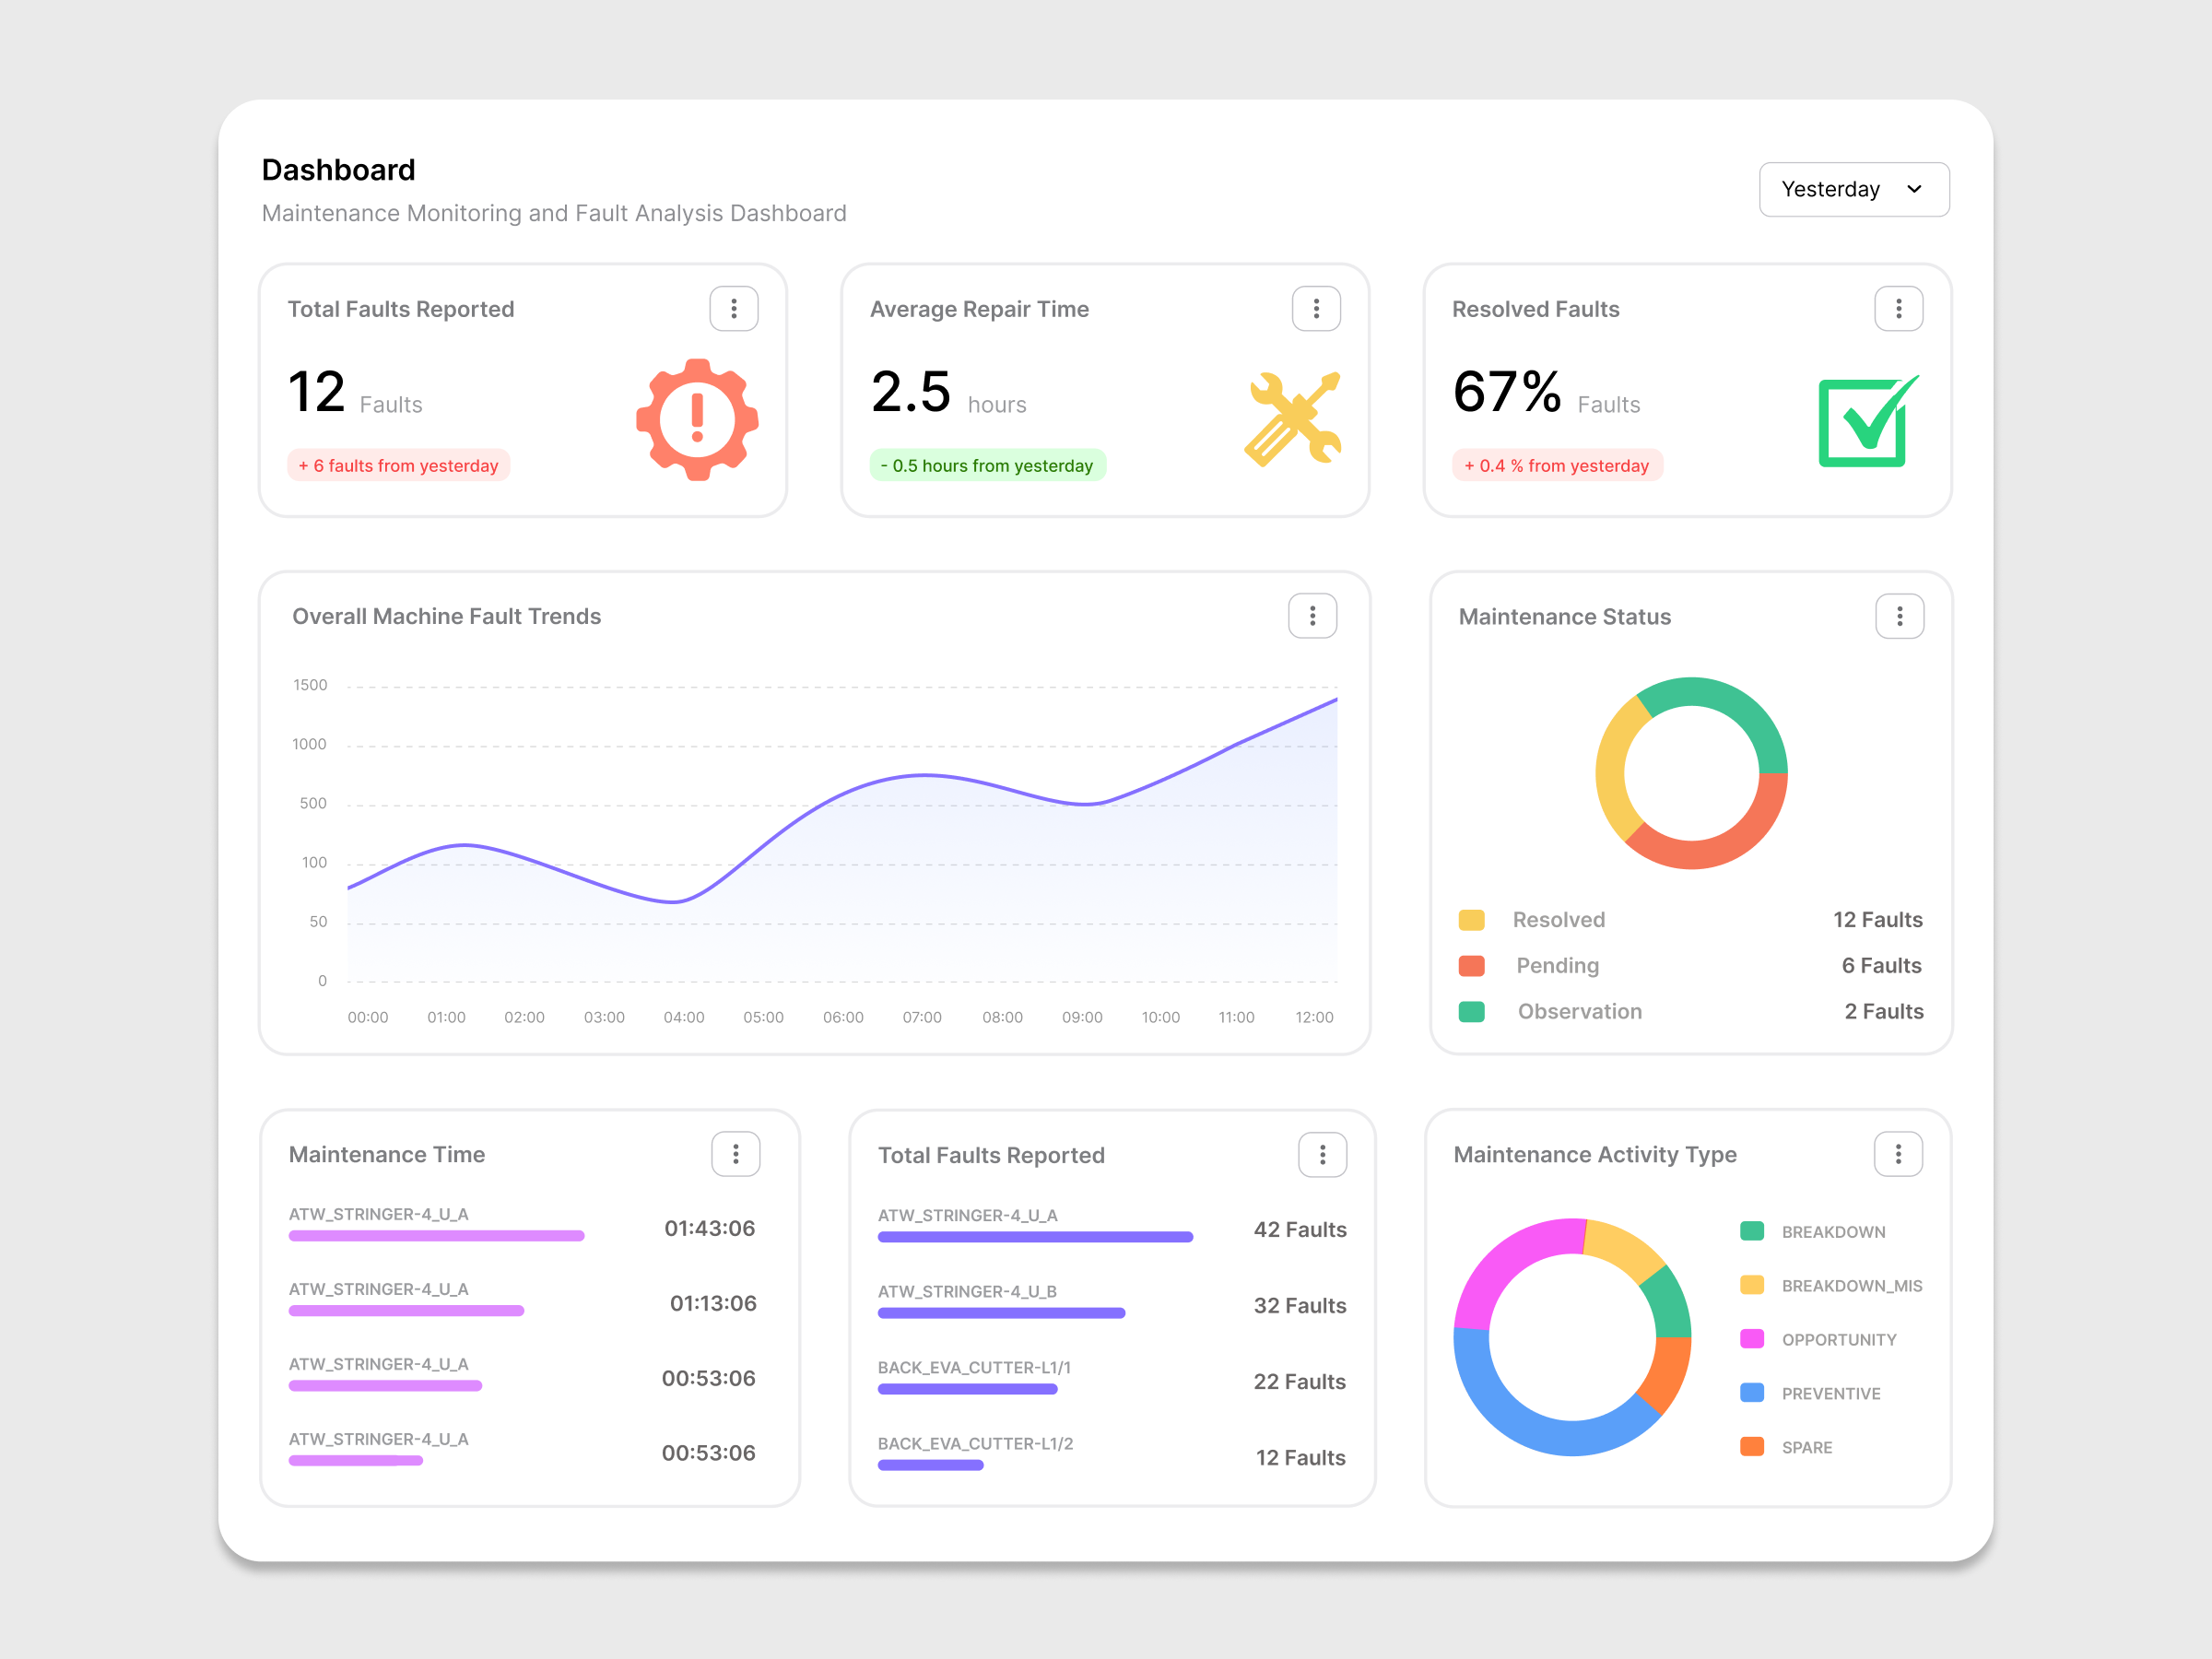This screenshot has width=2212, height=1659.
Task: Open options for Overall Machine Fault Trends chart
Action: coord(1313,616)
